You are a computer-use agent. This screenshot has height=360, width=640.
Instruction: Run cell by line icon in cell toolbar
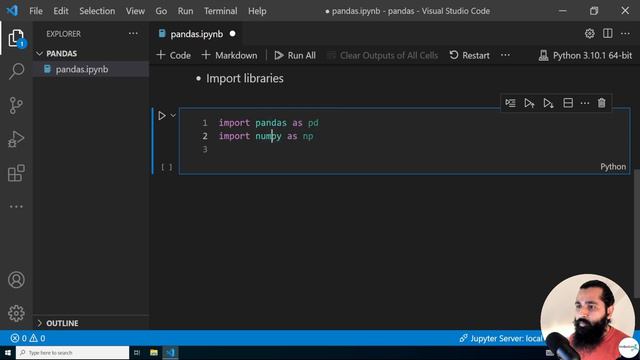[510, 103]
